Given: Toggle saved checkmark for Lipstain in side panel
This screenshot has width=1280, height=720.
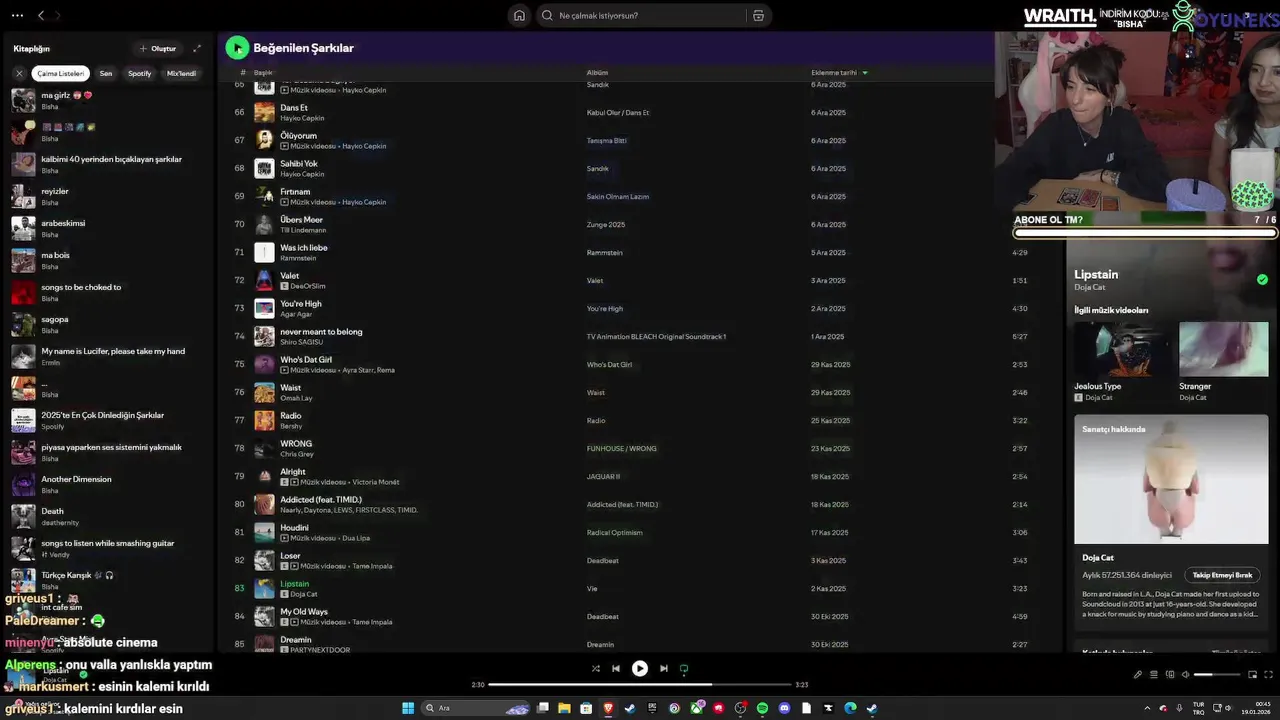Looking at the screenshot, I should click(1262, 280).
